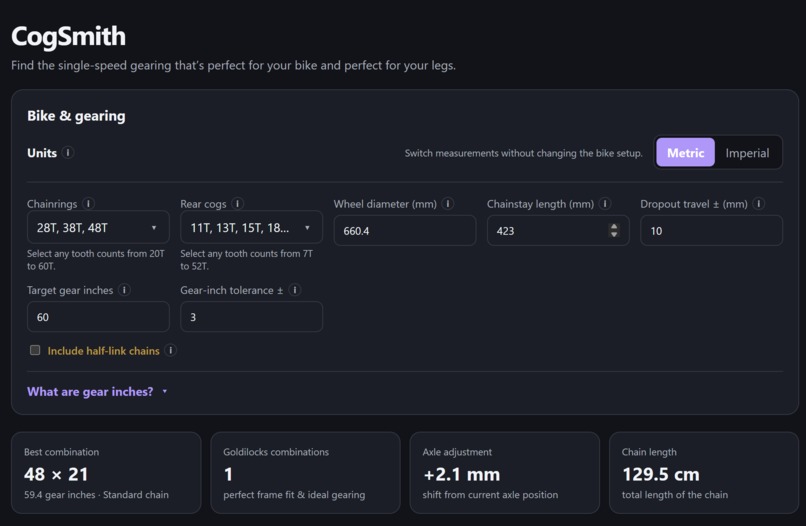Click 'perfect frame fit & ideal gearing' text
Screen dimensions: 806x526
(294, 495)
